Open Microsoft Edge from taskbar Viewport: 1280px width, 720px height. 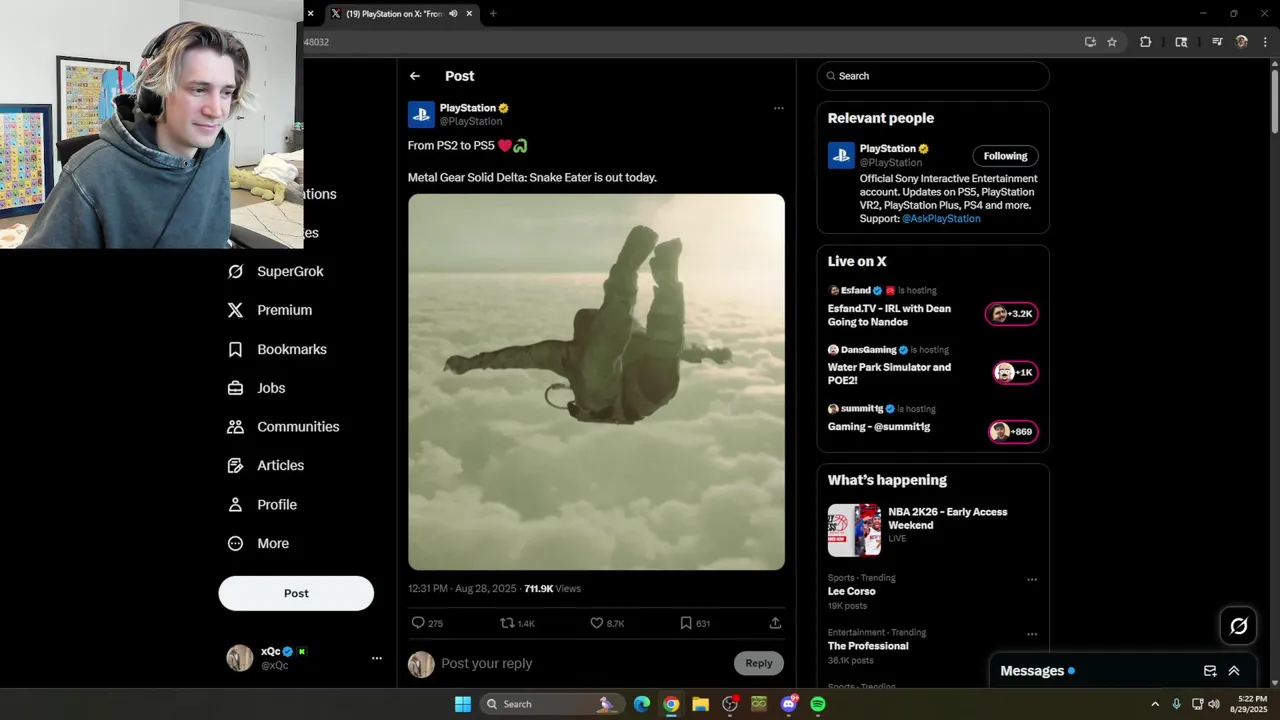tap(642, 704)
